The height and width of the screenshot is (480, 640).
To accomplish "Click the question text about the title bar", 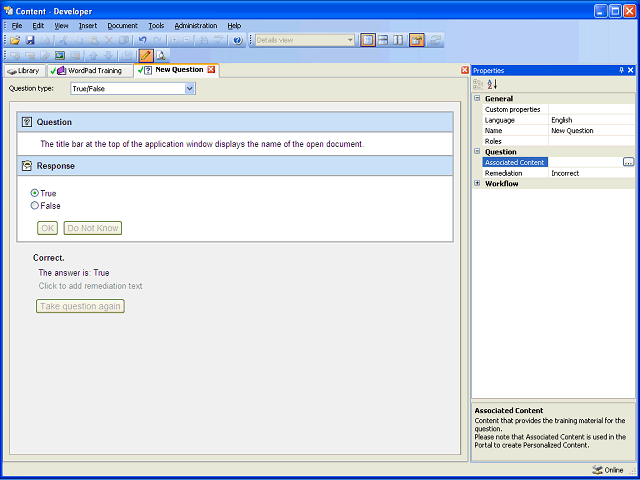I will (x=202, y=144).
